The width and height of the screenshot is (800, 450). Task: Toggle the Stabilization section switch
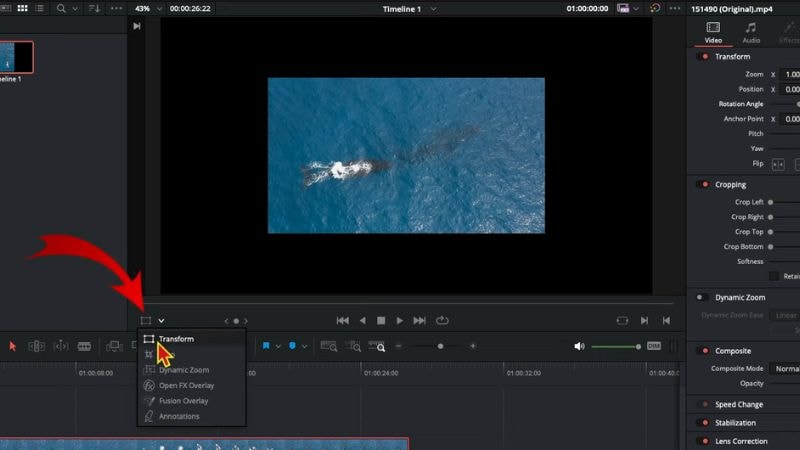tap(704, 422)
